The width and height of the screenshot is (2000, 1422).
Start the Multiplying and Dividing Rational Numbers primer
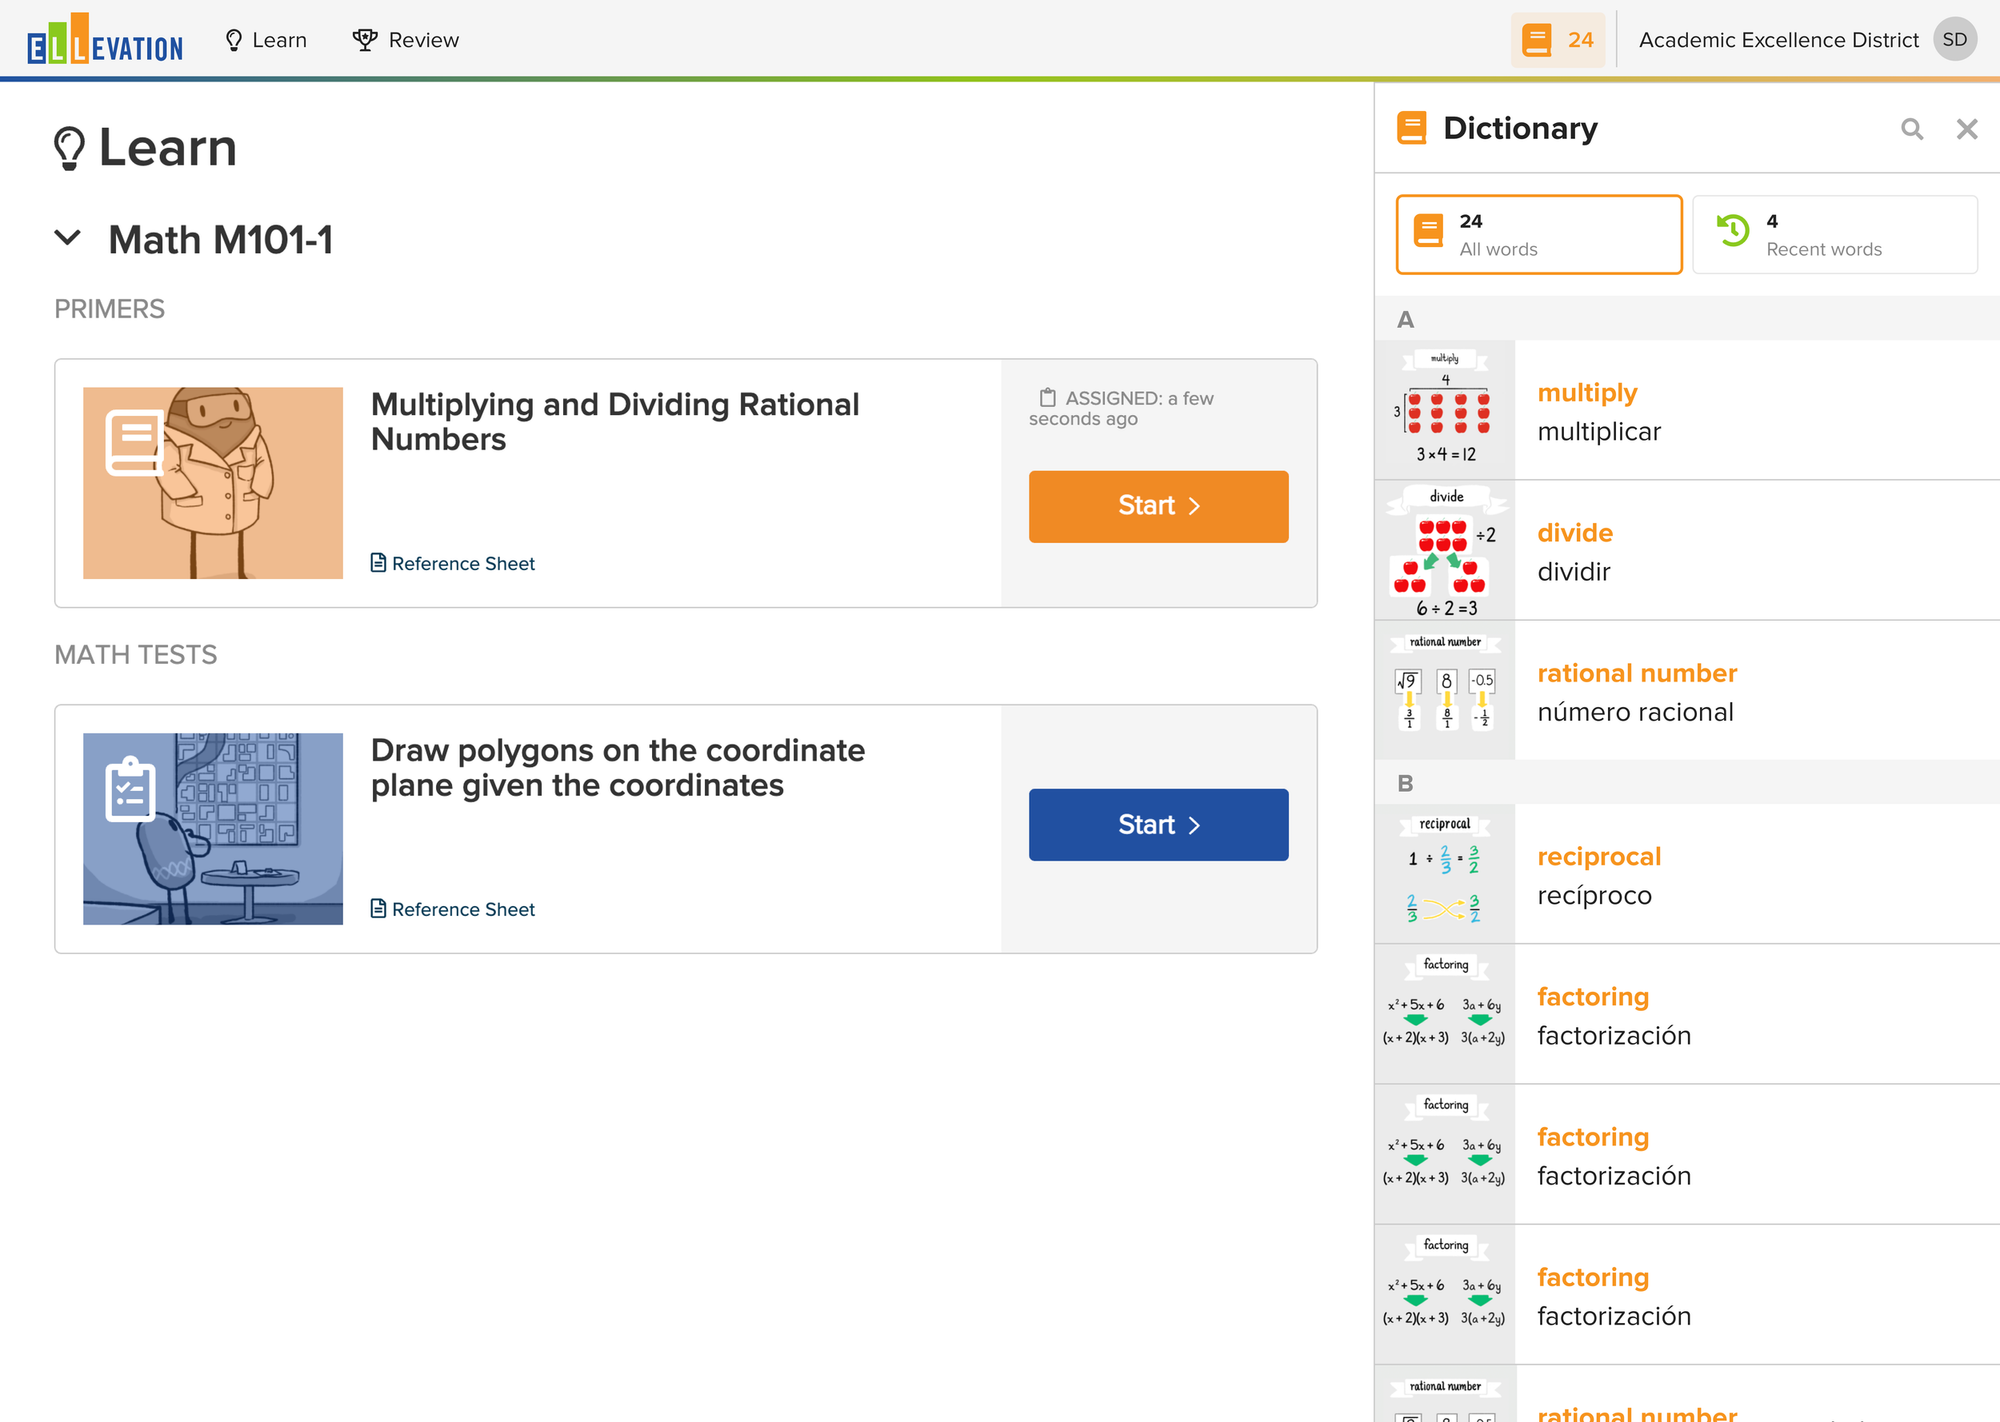[1158, 506]
